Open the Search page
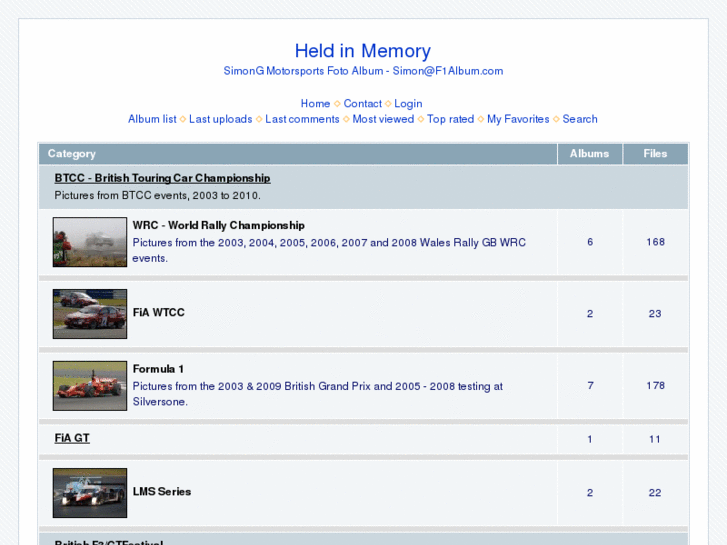727x545 pixels. click(580, 119)
